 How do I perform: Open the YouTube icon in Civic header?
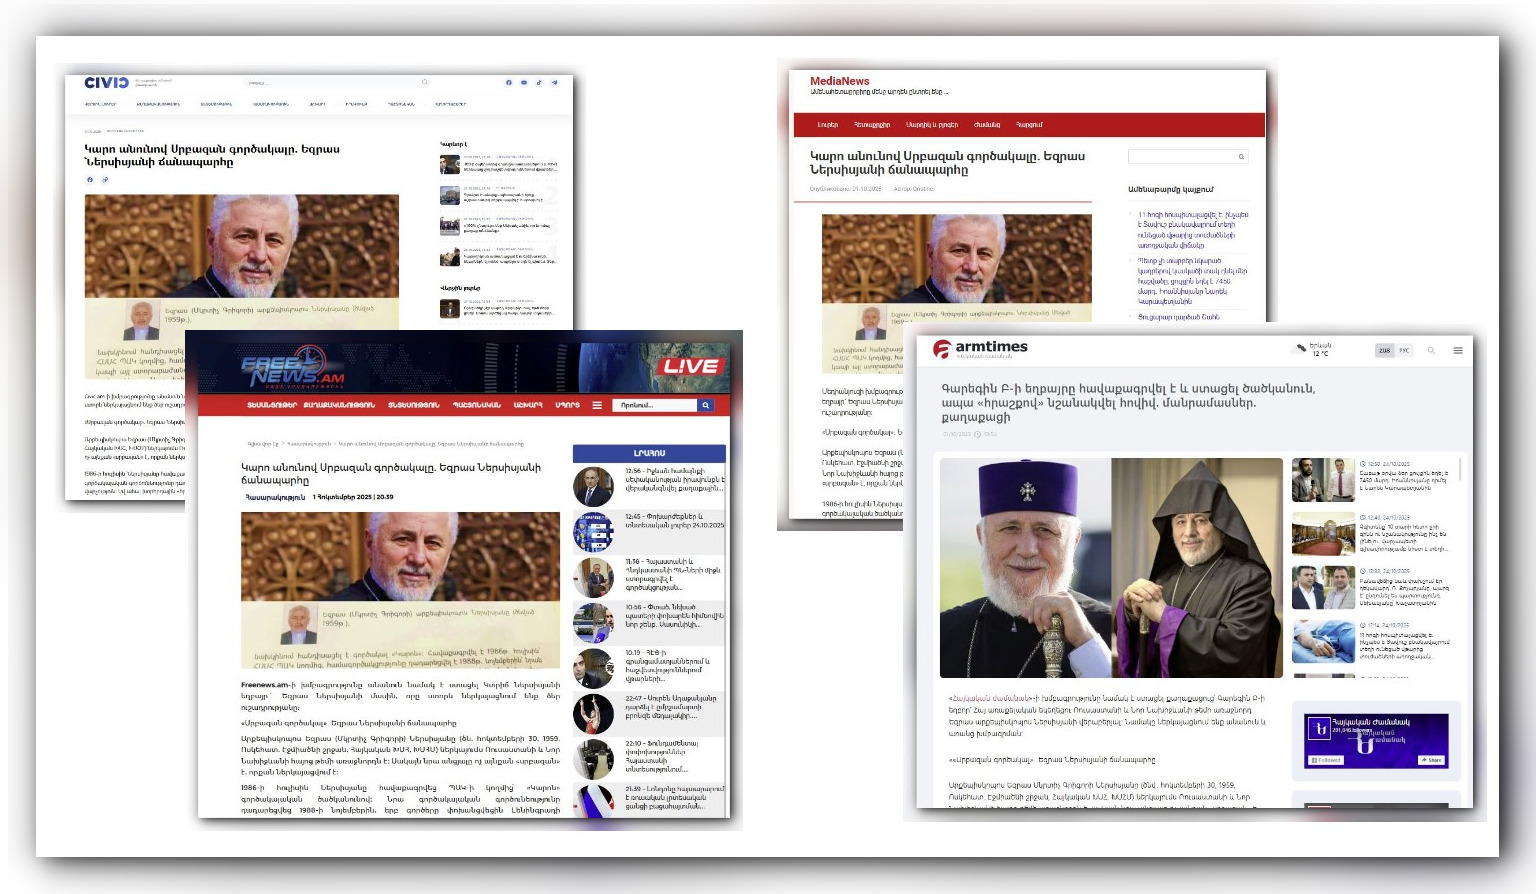(x=523, y=83)
